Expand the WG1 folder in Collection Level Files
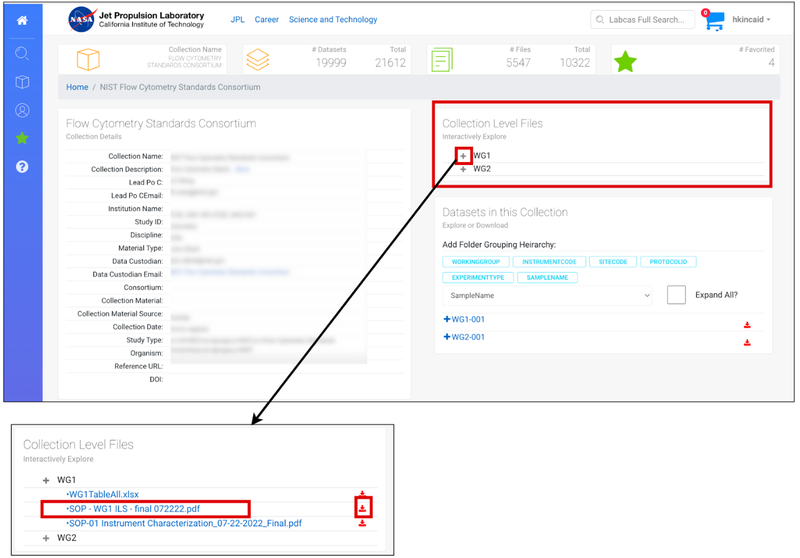 tap(464, 156)
